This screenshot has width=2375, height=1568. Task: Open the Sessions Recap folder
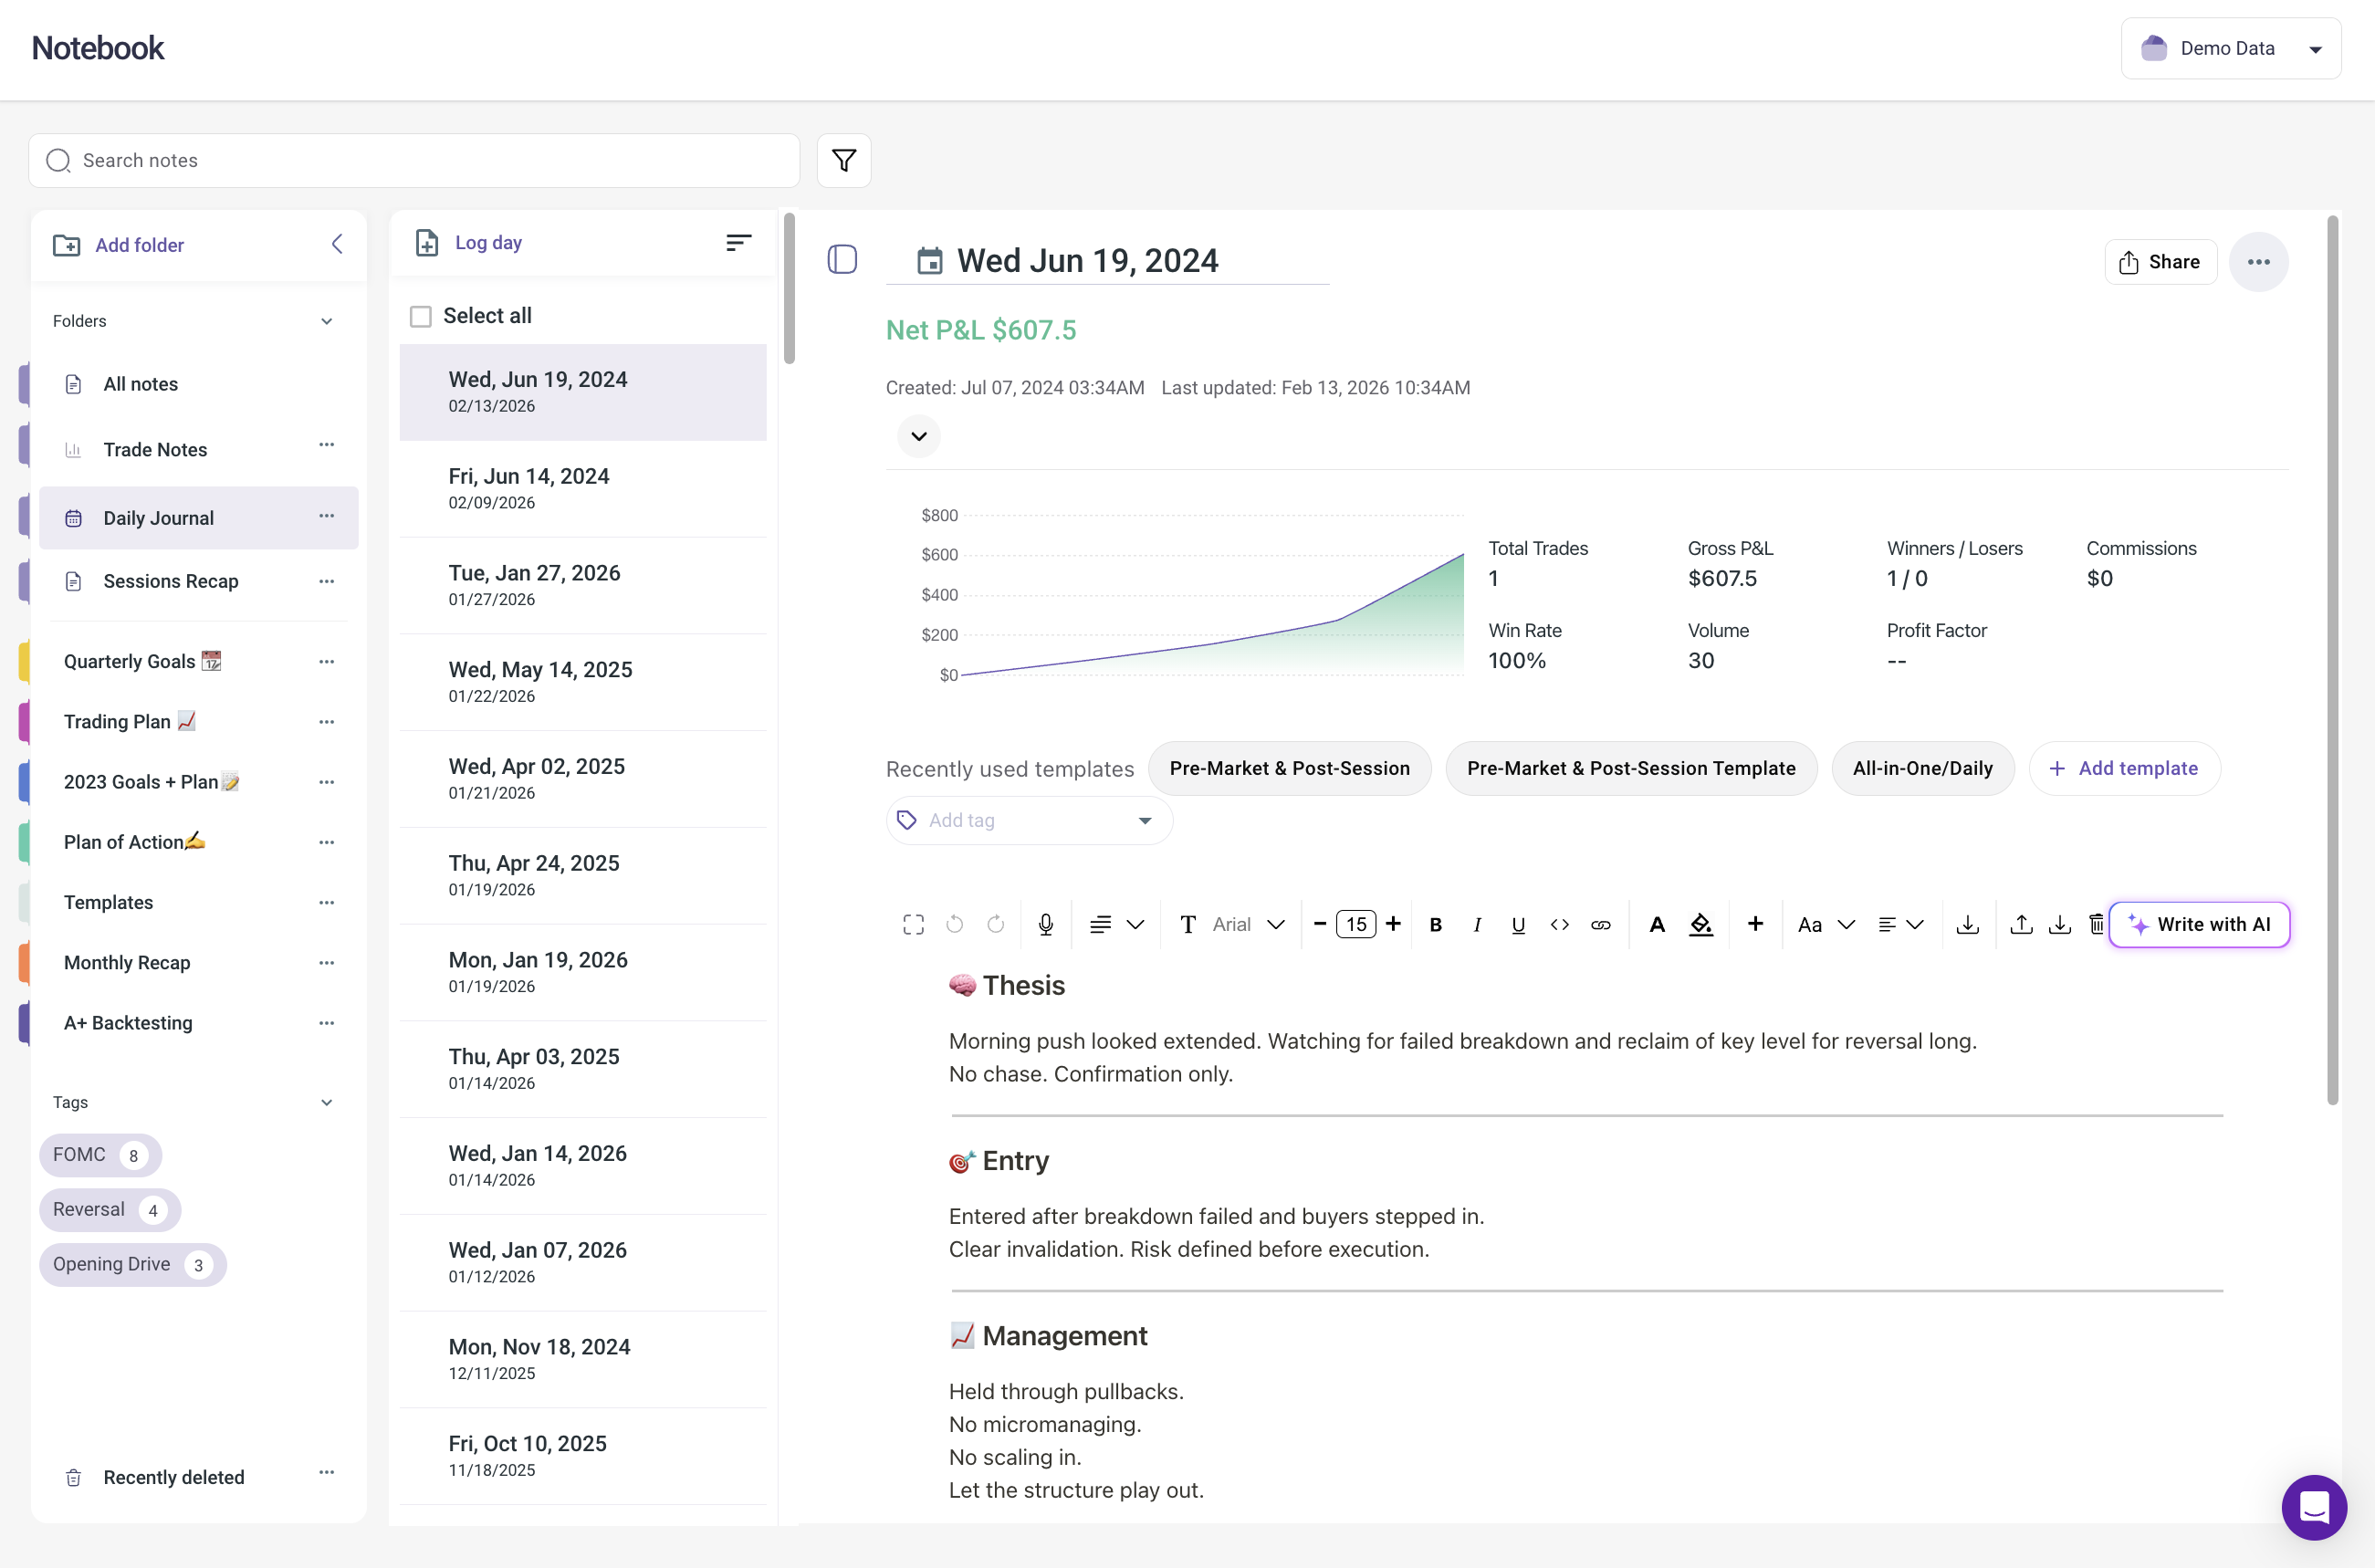(x=170, y=581)
